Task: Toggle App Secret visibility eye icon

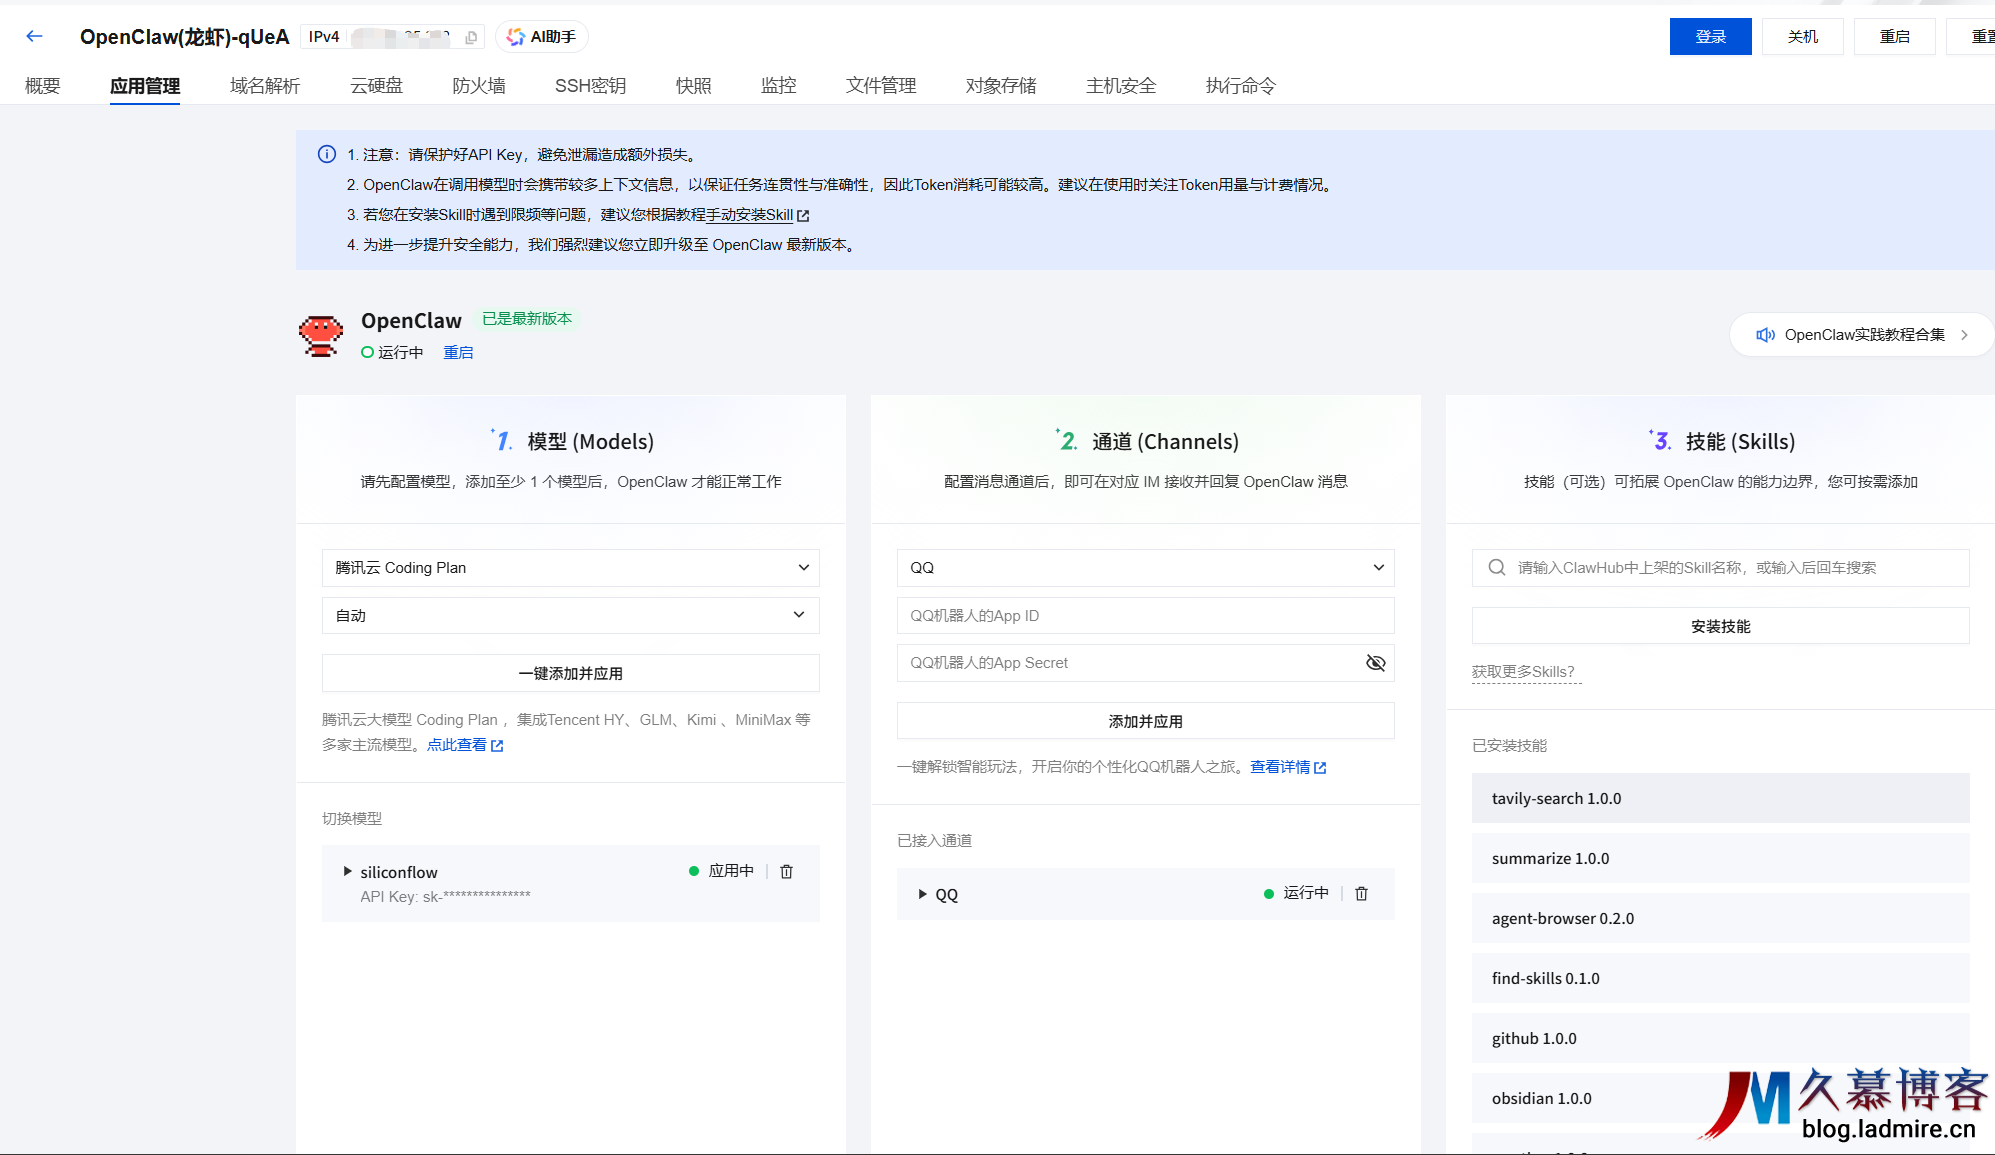Action: tap(1375, 663)
